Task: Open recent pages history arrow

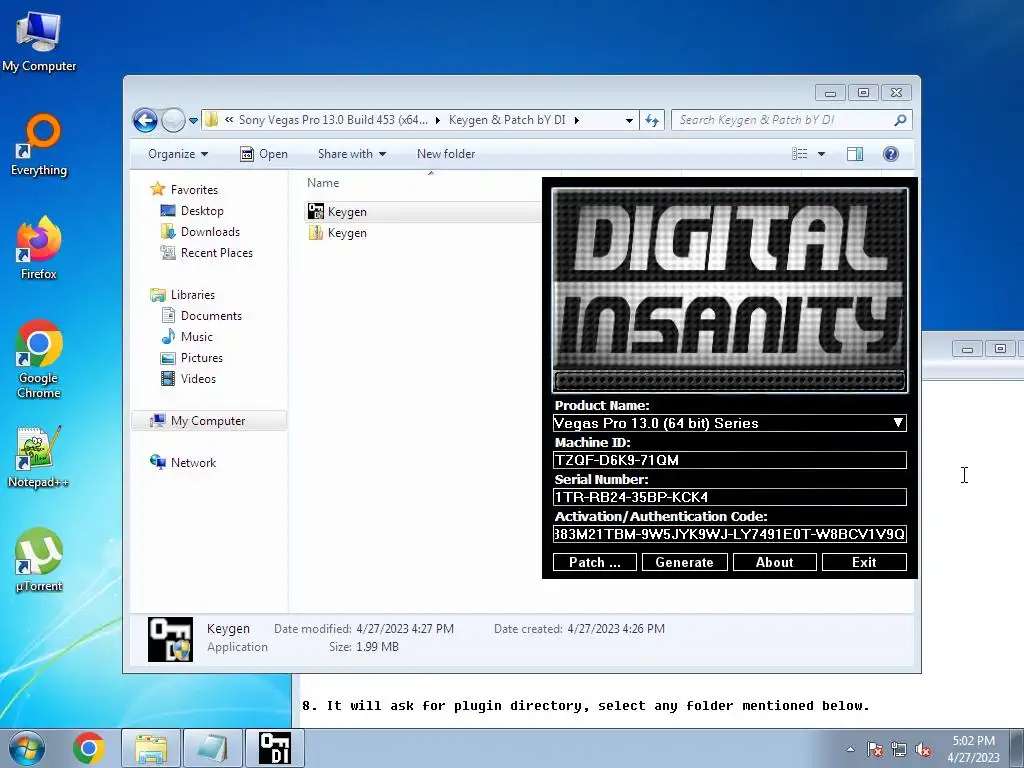Action: point(193,121)
